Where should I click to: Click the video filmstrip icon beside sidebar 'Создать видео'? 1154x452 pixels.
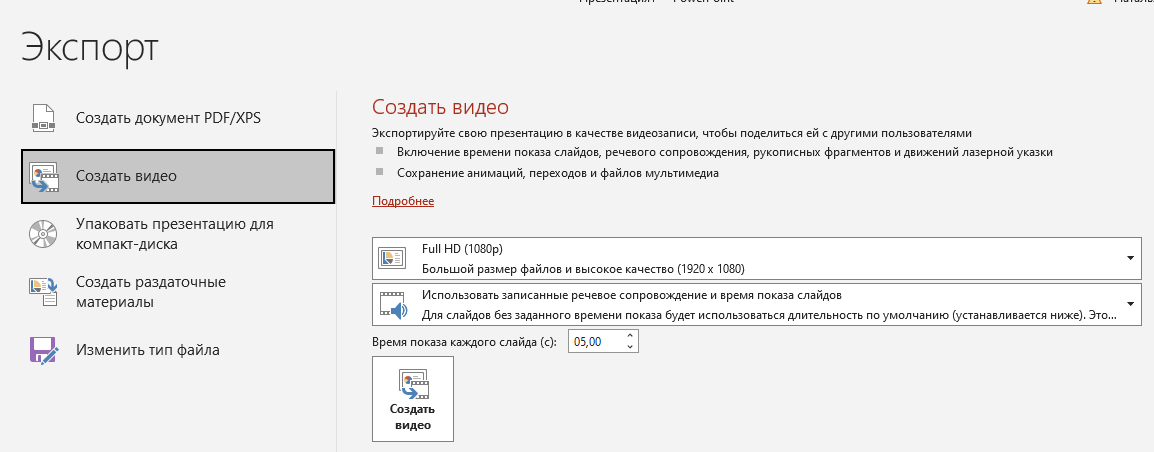tap(43, 176)
